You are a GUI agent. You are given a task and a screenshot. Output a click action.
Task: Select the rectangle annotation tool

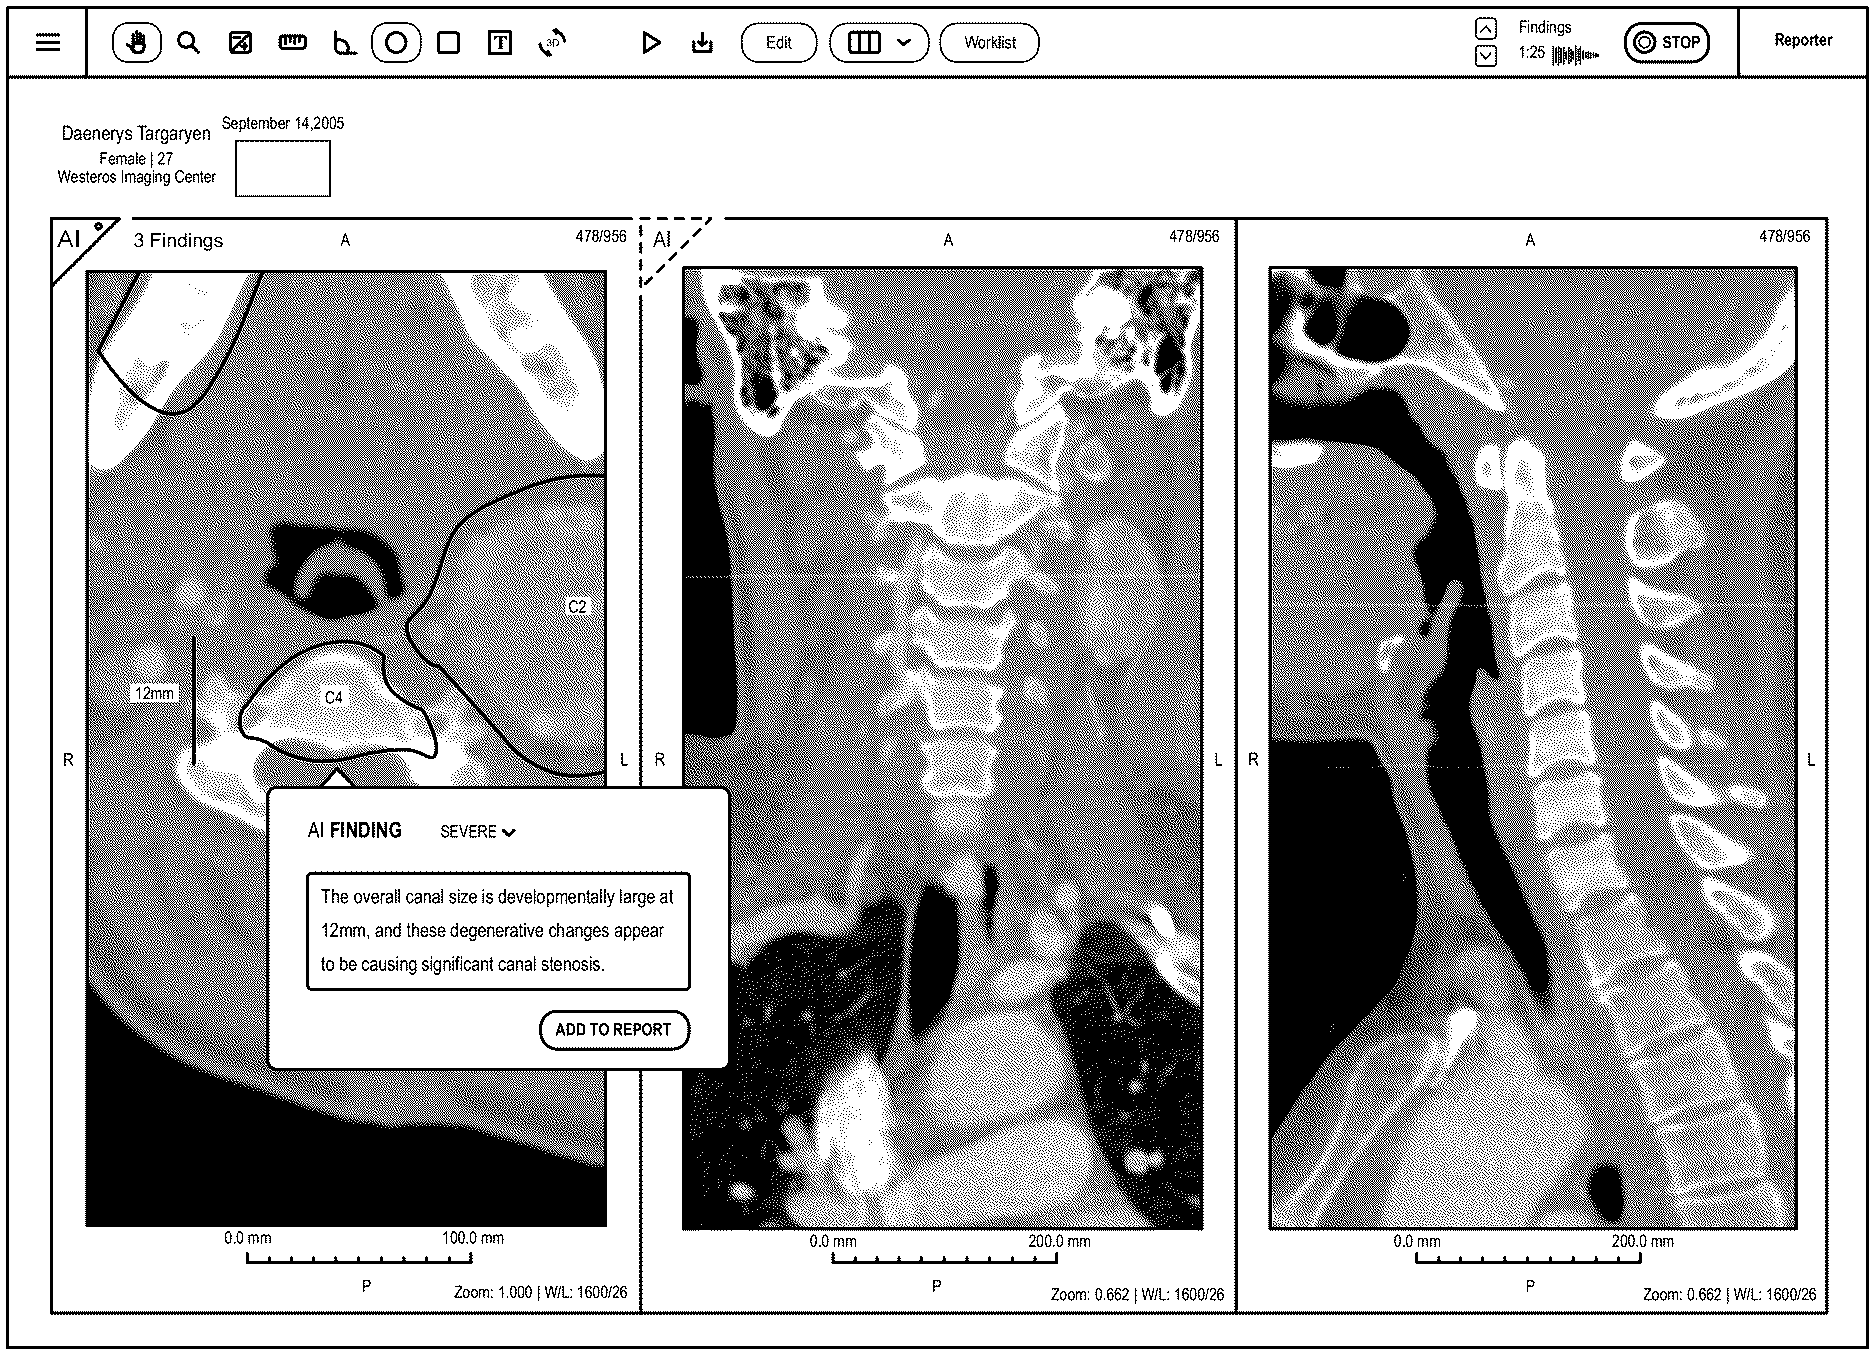[449, 43]
